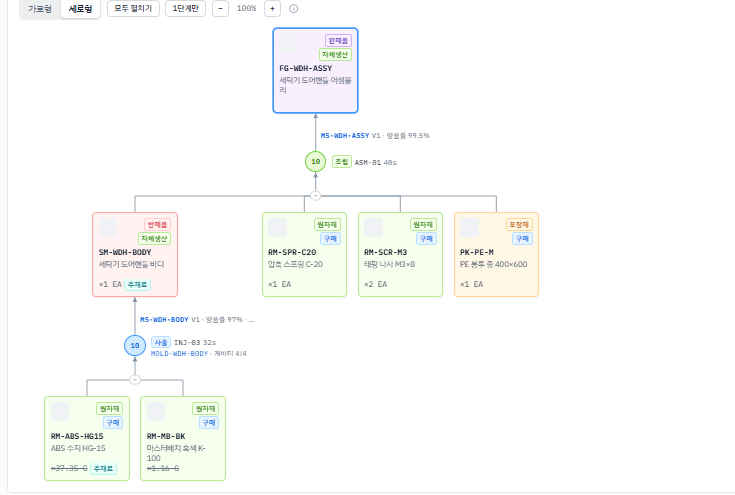
Task: Click the blue step 10 injection circle
Action: (135, 345)
